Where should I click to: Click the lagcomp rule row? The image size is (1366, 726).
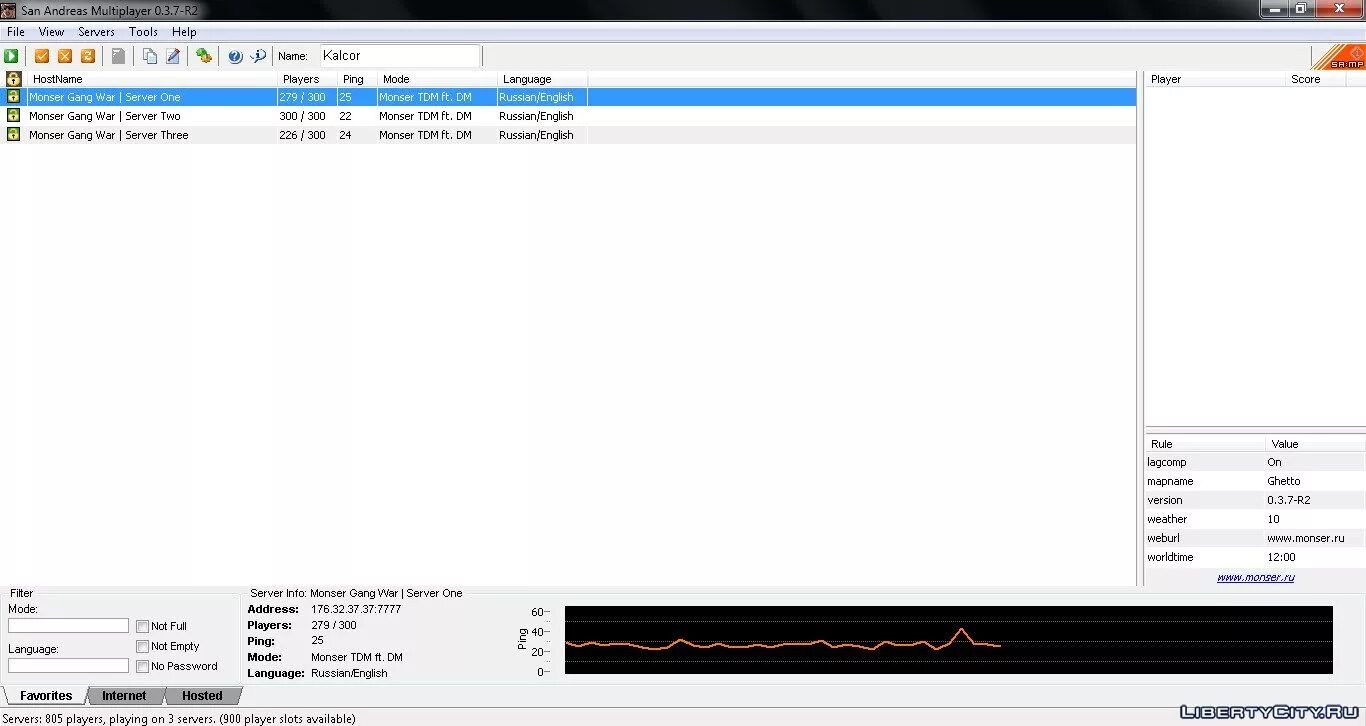point(1255,462)
